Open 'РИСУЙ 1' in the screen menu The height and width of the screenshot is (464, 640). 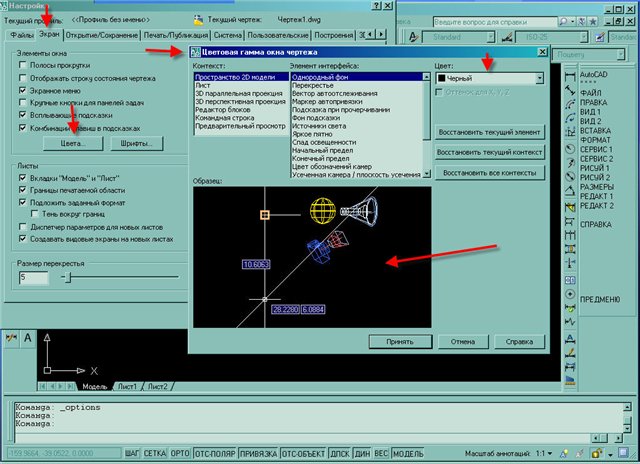[x=595, y=168]
